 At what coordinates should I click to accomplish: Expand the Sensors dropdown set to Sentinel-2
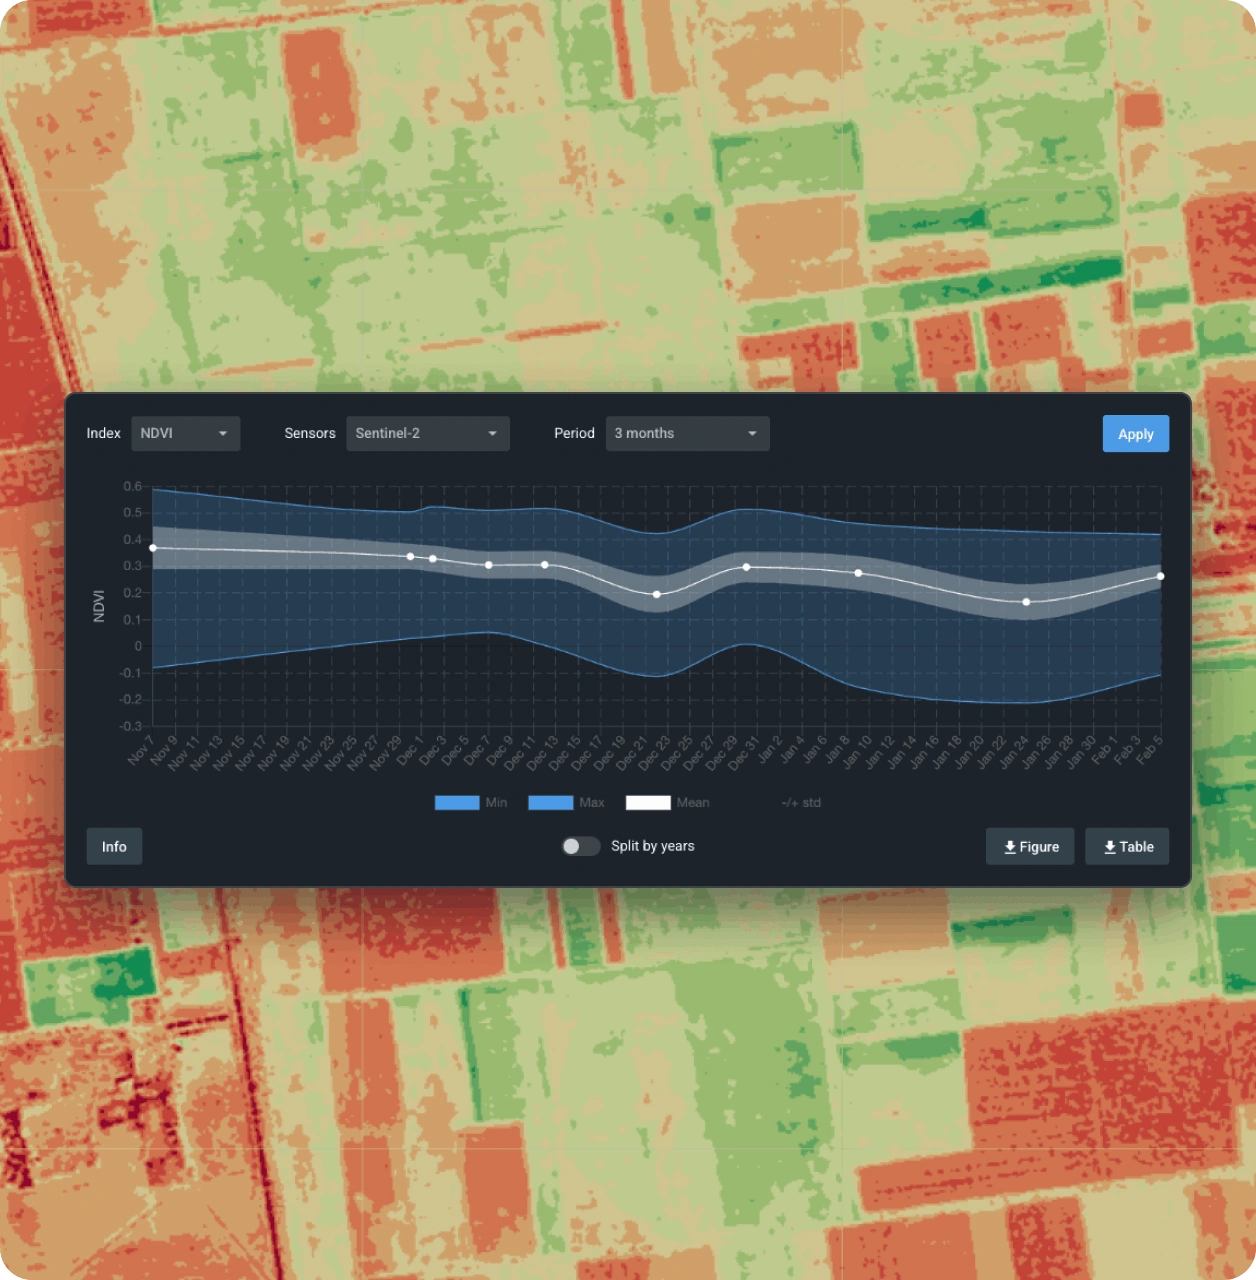pyautogui.click(x=427, y=434)
